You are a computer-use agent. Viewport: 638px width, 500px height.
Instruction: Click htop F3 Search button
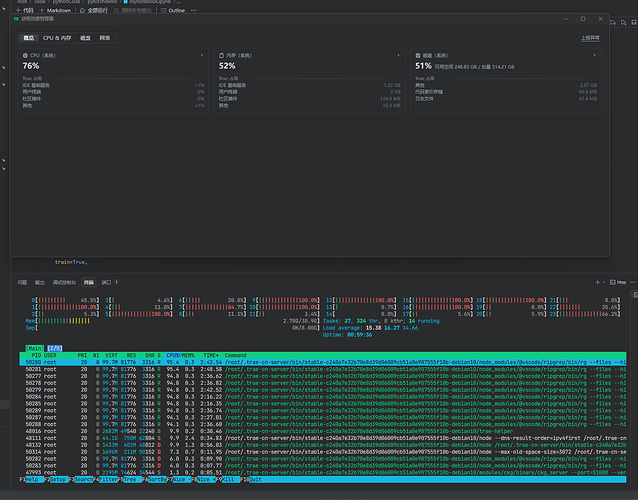tap(81, 480)
